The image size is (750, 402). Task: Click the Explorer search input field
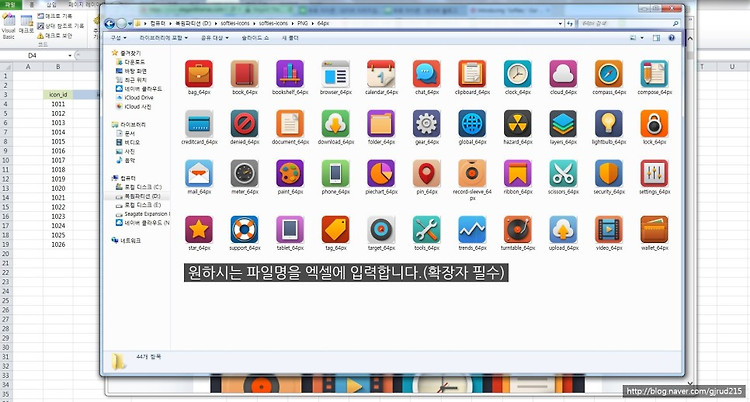(x=629, y=23)
